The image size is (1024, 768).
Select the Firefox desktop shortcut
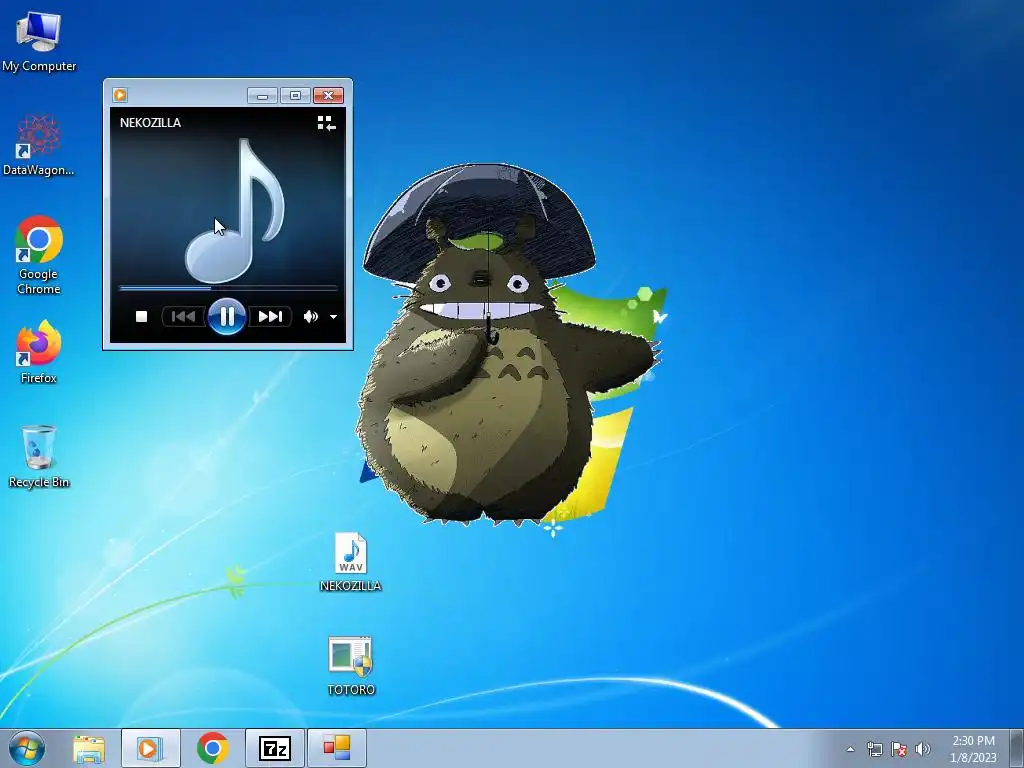[39, 352]
